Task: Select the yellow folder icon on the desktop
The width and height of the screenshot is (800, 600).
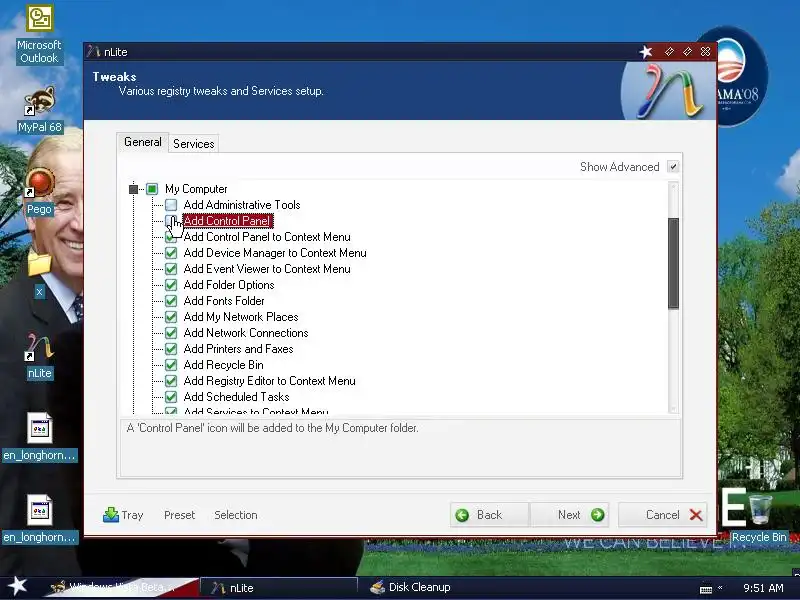Action: pyautogui.click(x=39, y=263)
